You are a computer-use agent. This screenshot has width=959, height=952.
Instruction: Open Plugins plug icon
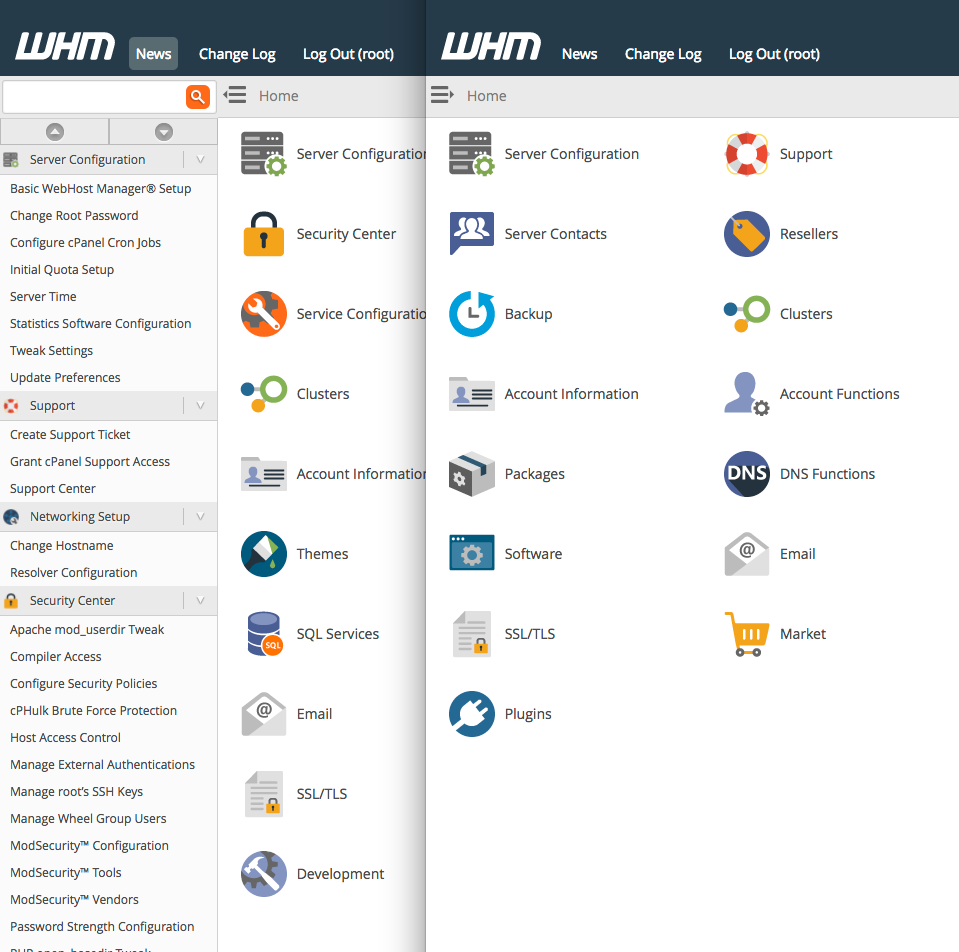pyautogui.click(x=472, y=714)
